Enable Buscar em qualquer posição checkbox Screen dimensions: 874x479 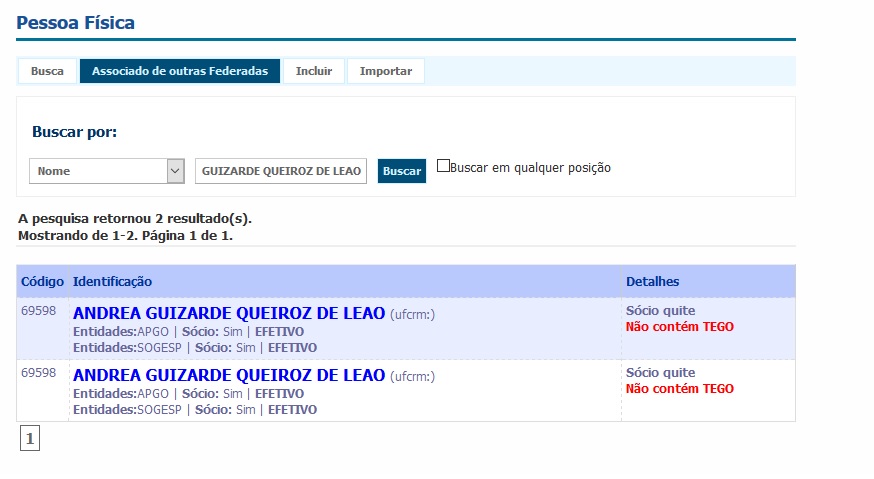pos(444,167)
